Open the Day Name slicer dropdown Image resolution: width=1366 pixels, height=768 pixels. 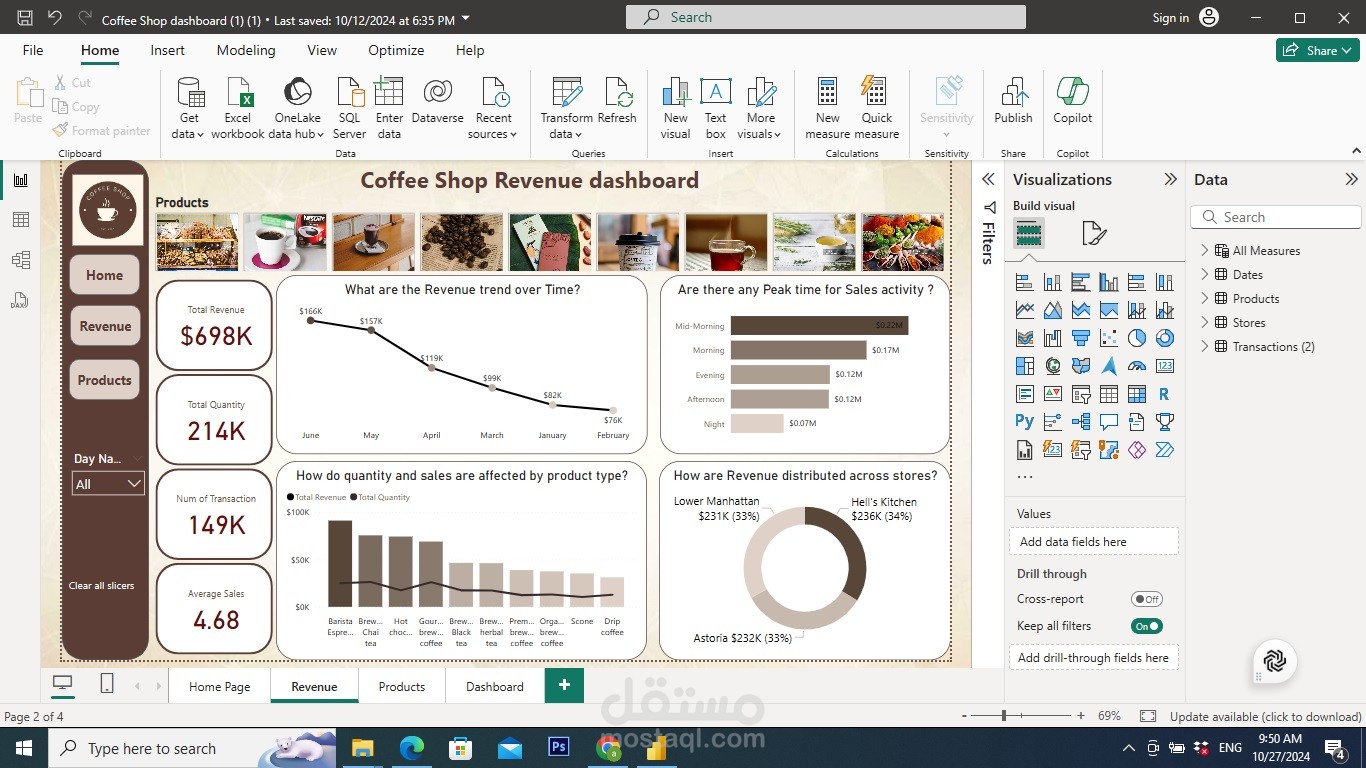(109, 484)
